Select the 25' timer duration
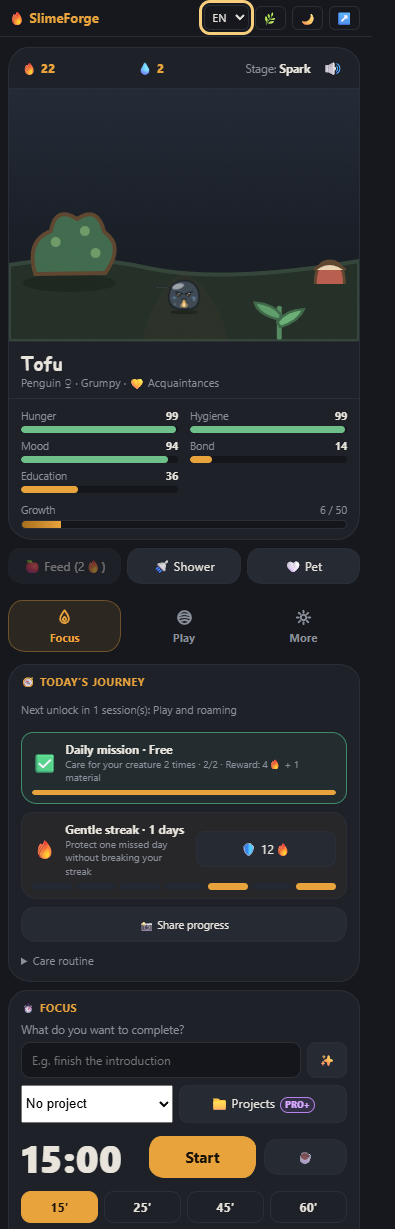 [144, 1207]
